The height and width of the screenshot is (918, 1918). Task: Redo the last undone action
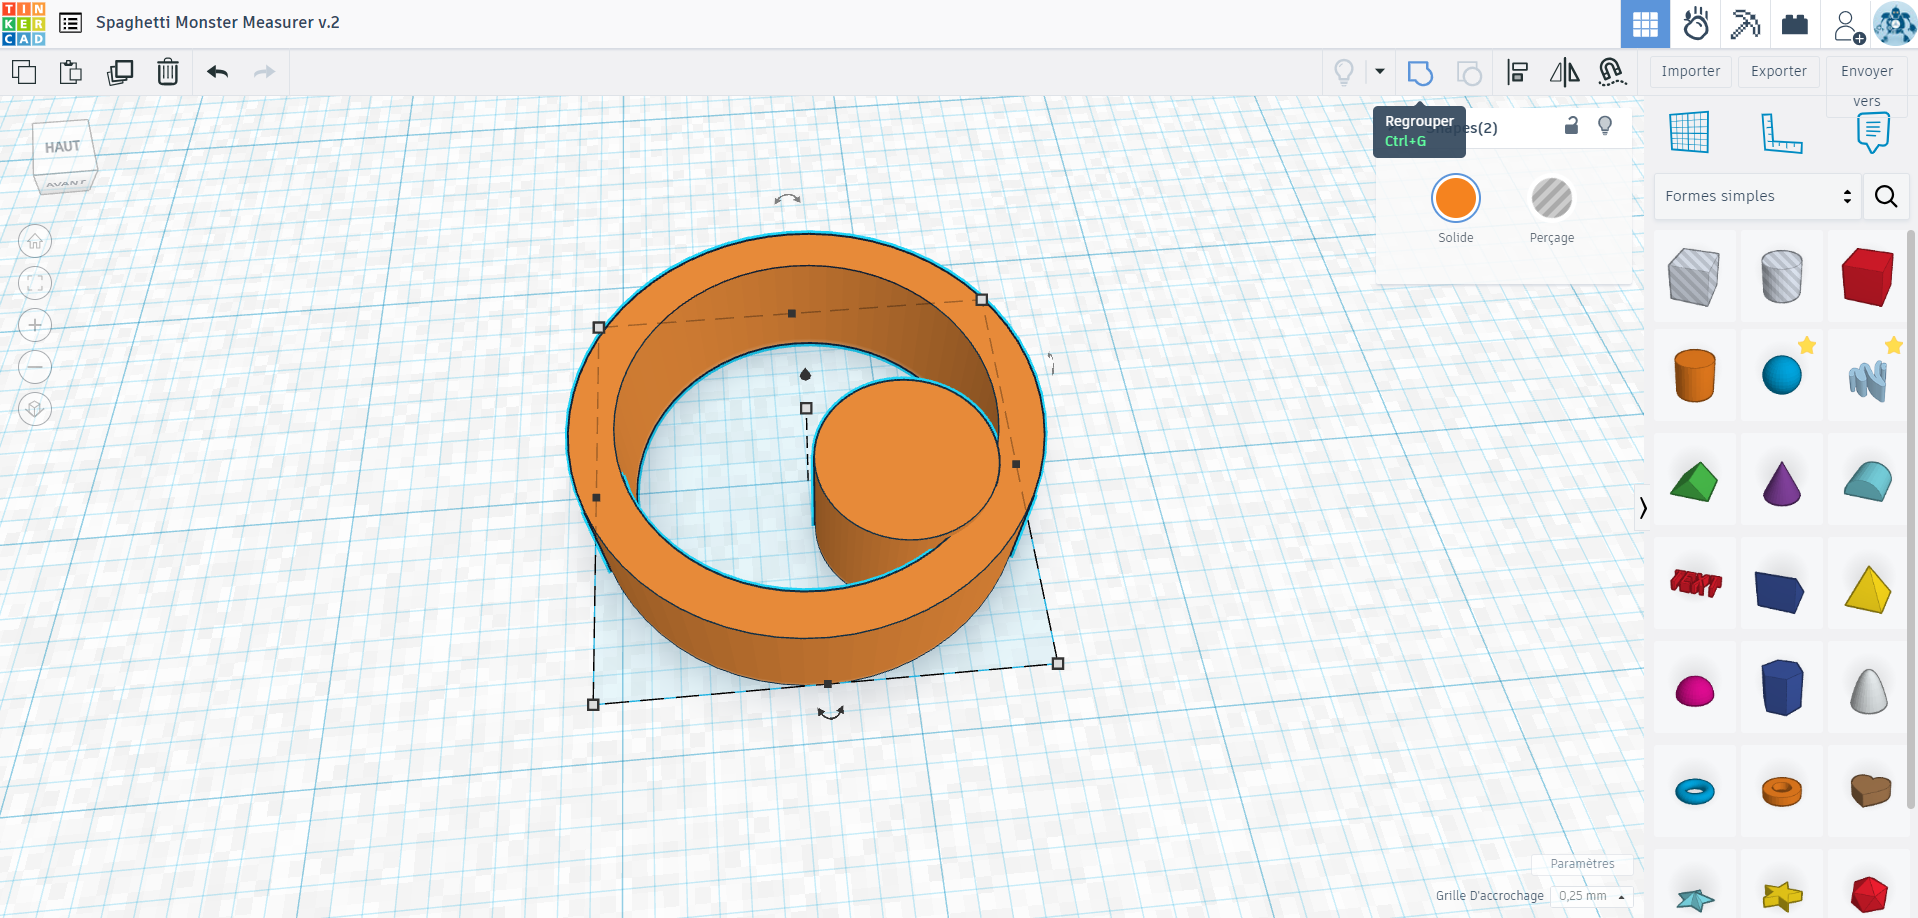click(x=264, y=72)
